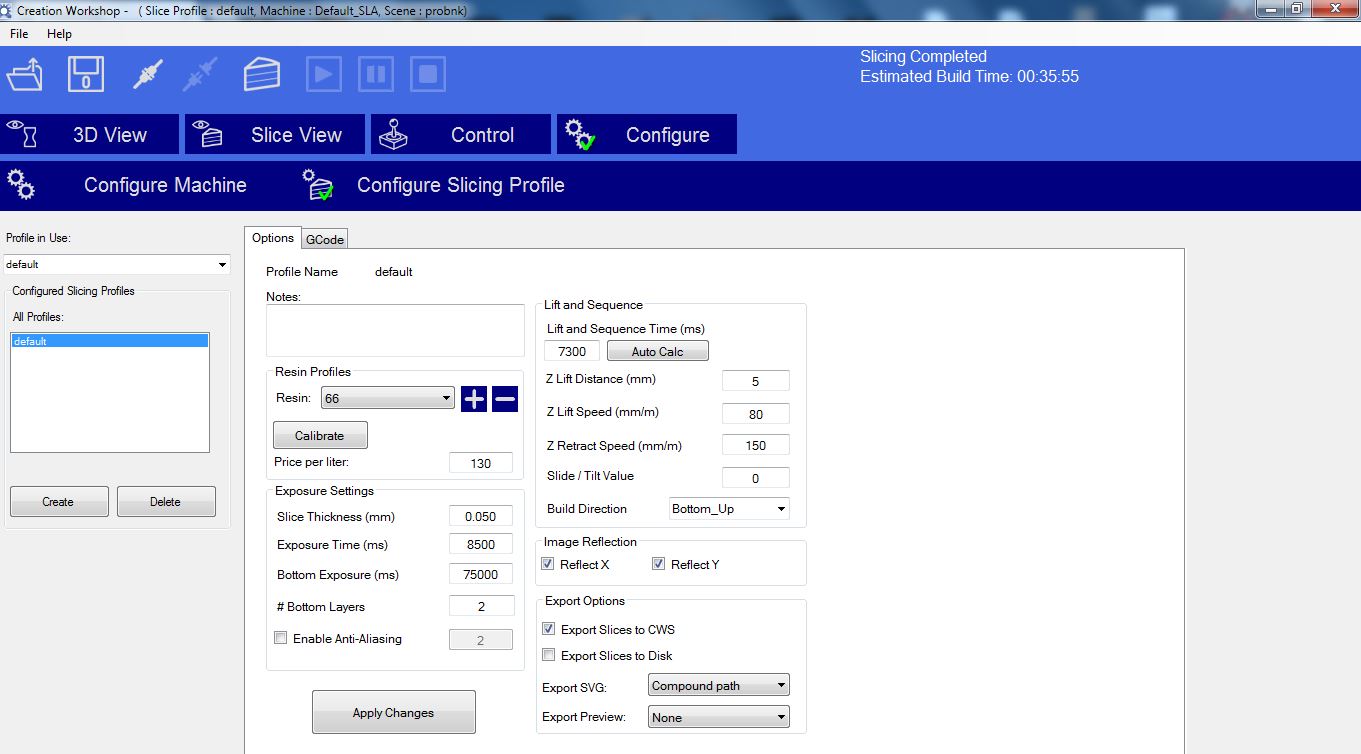Add a resin profile with plus icon
Image resolution: width=1361 pixels, height=754 pixels.
474,400
